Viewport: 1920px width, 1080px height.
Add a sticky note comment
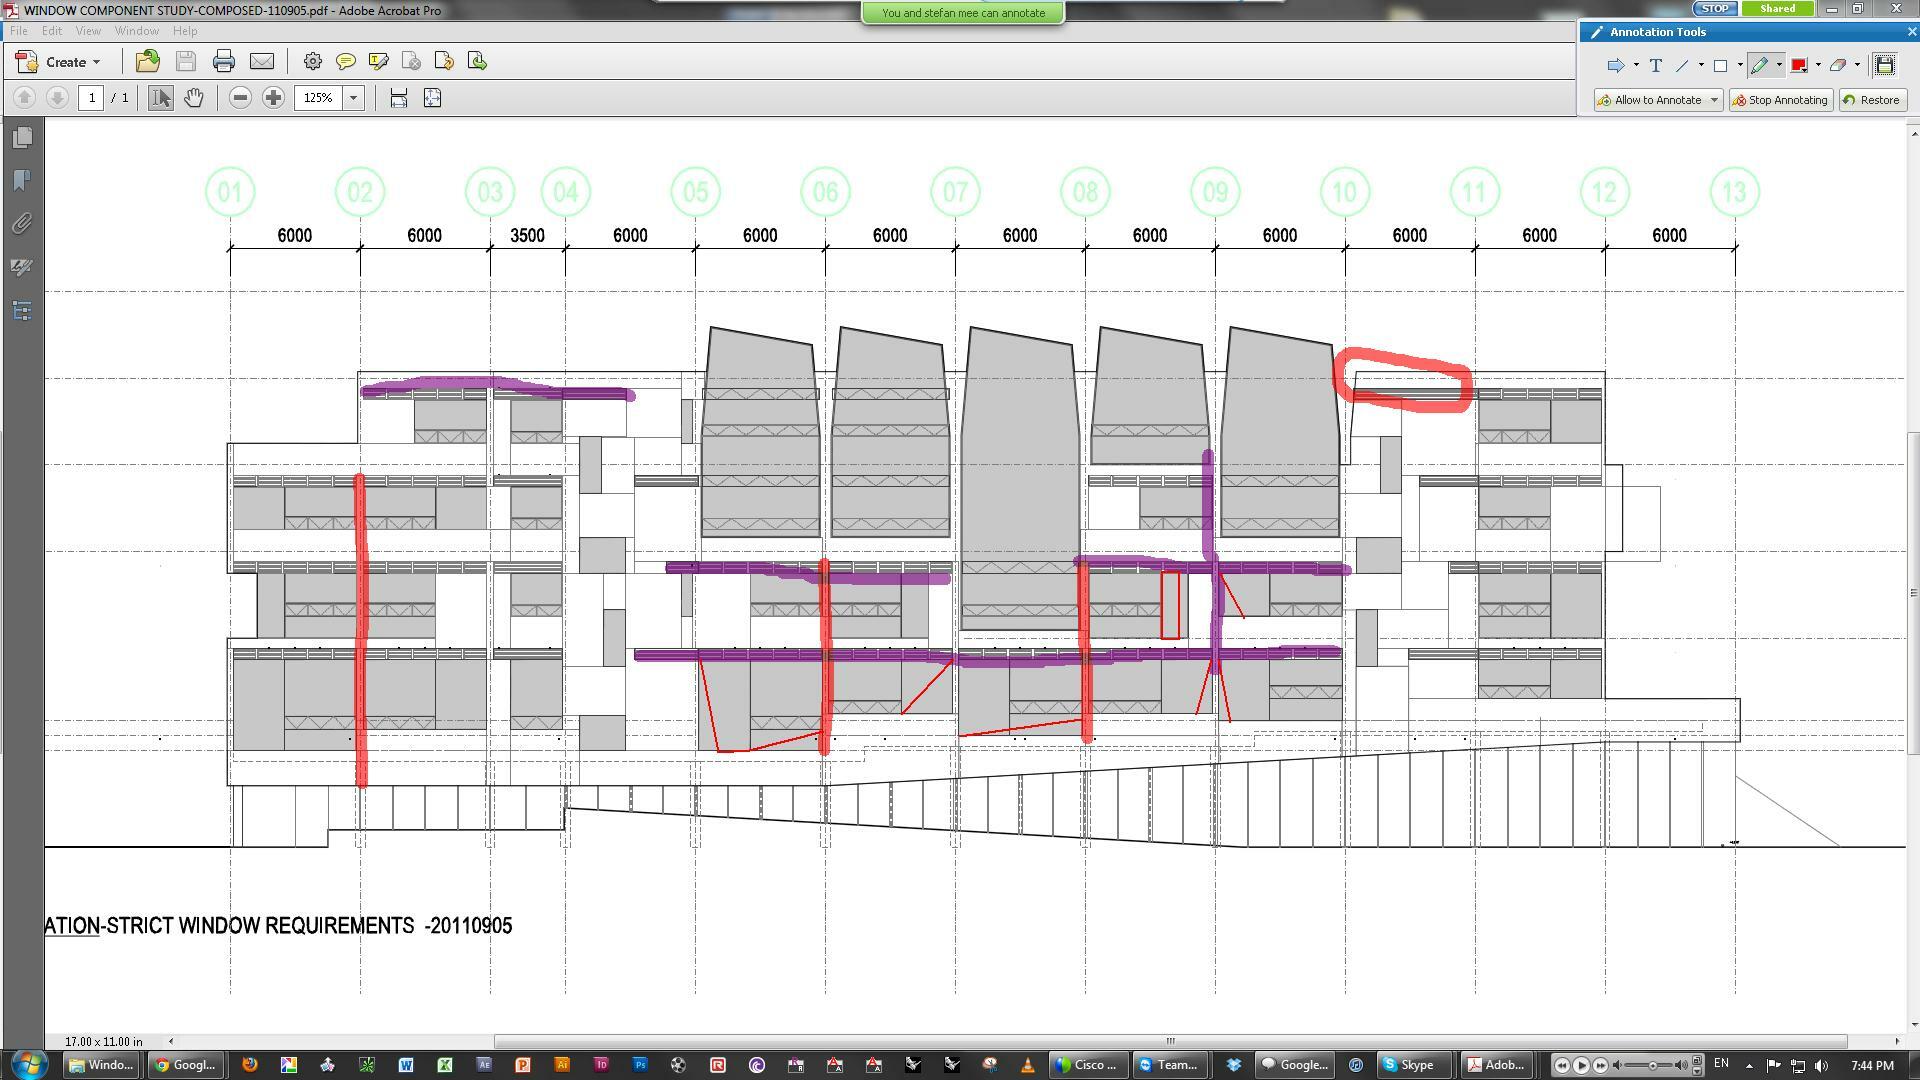tap(346, 62)
